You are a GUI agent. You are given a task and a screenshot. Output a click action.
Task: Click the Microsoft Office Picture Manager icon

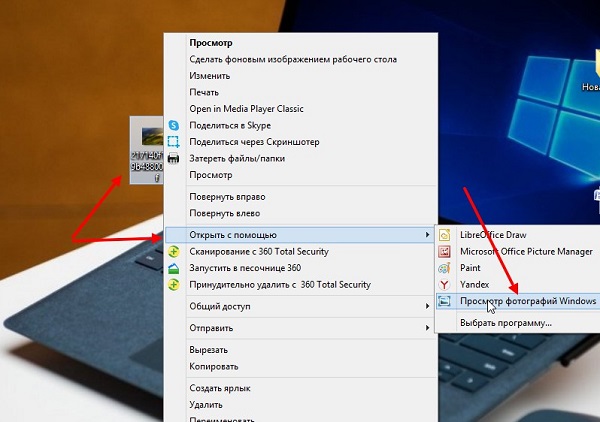click(444, 251)
